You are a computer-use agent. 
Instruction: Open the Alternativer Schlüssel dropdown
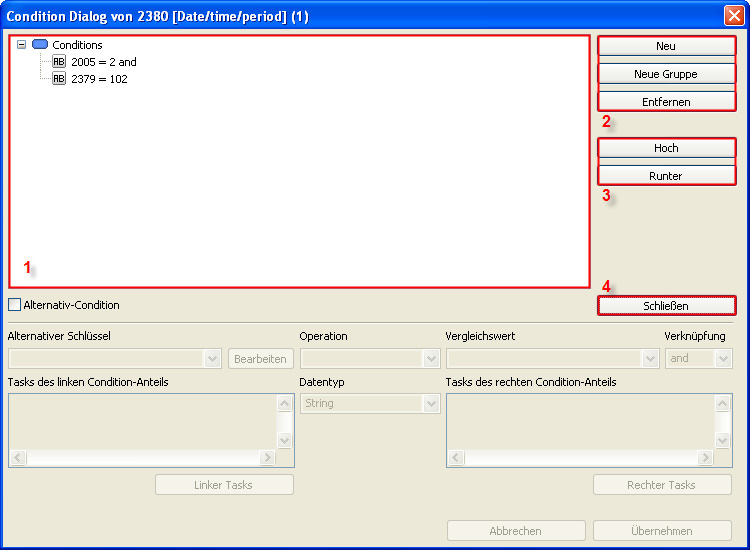(x=212, y=359)
